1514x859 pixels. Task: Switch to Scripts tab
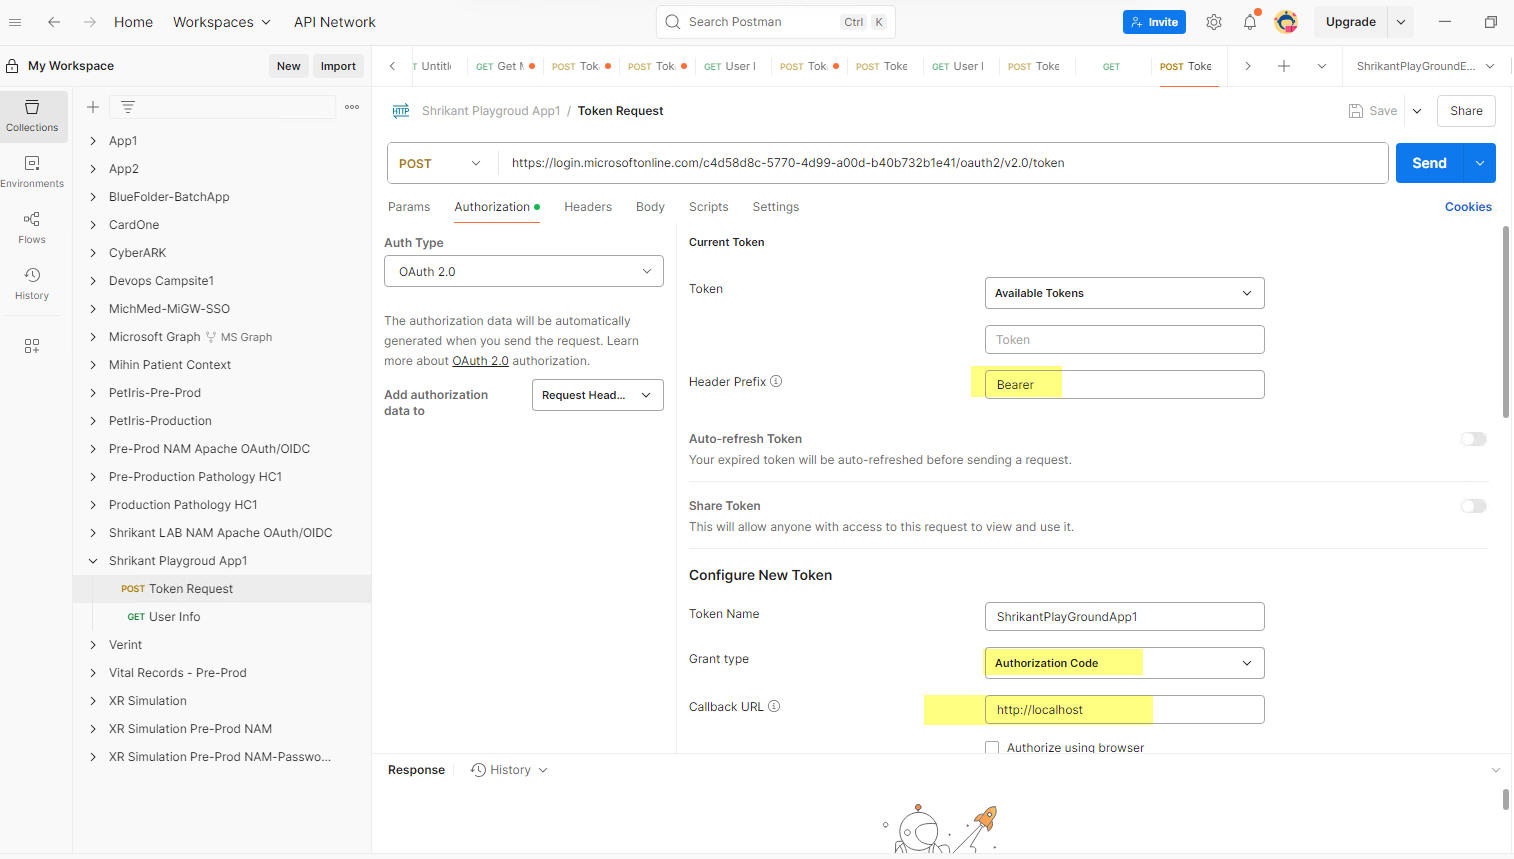[x=708, y=207]
